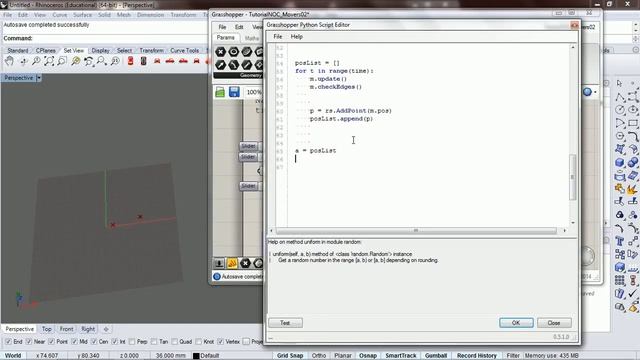This screenshot has height=360, width=640.
Task: Open the Grasshopper Params tab
Action: point(226,38)
